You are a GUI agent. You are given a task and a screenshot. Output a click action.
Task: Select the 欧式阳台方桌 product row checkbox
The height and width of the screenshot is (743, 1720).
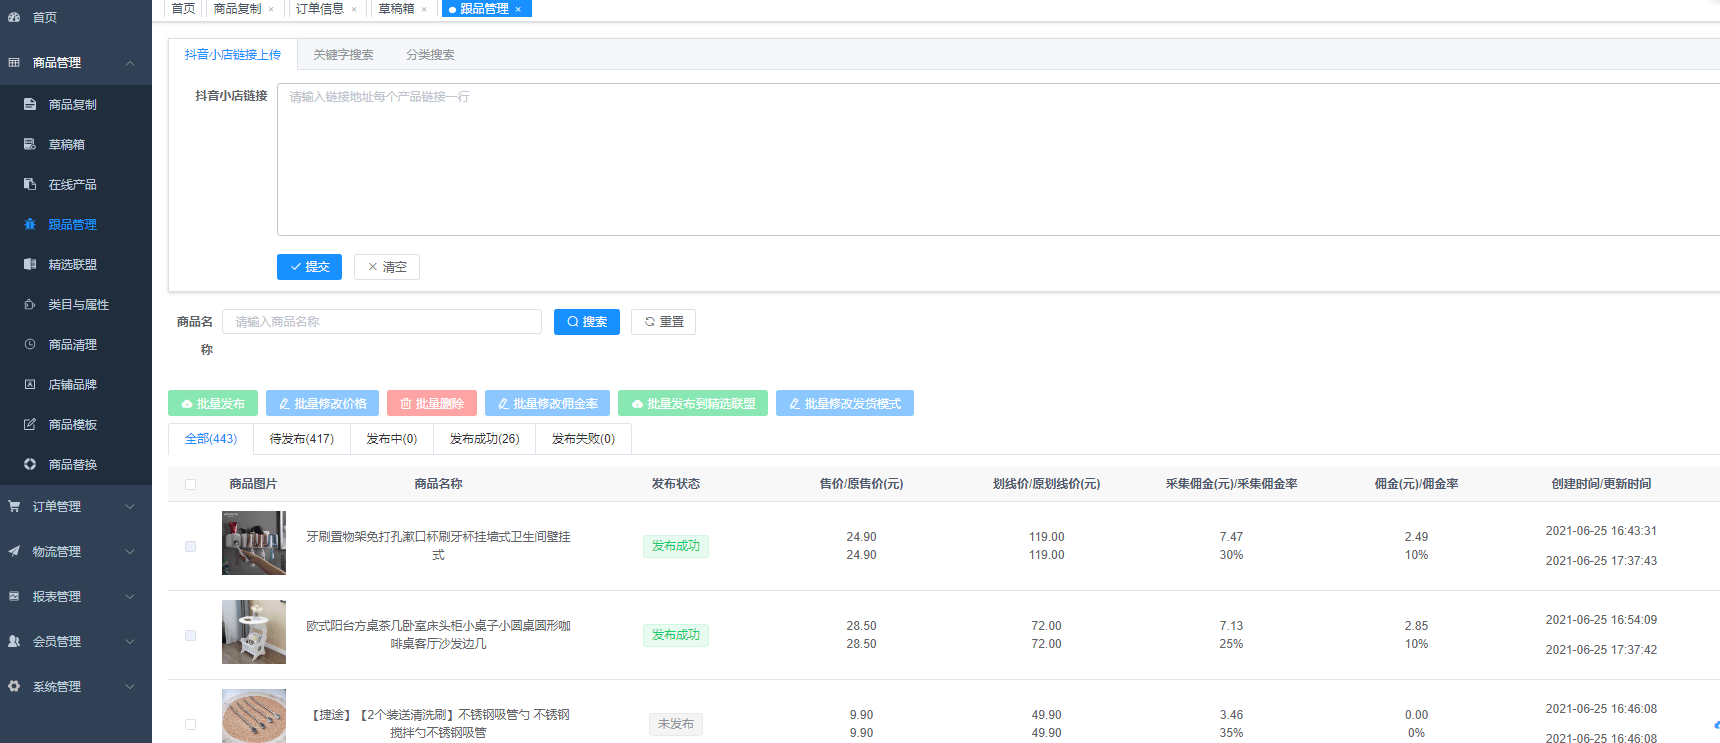pos(190,635)
